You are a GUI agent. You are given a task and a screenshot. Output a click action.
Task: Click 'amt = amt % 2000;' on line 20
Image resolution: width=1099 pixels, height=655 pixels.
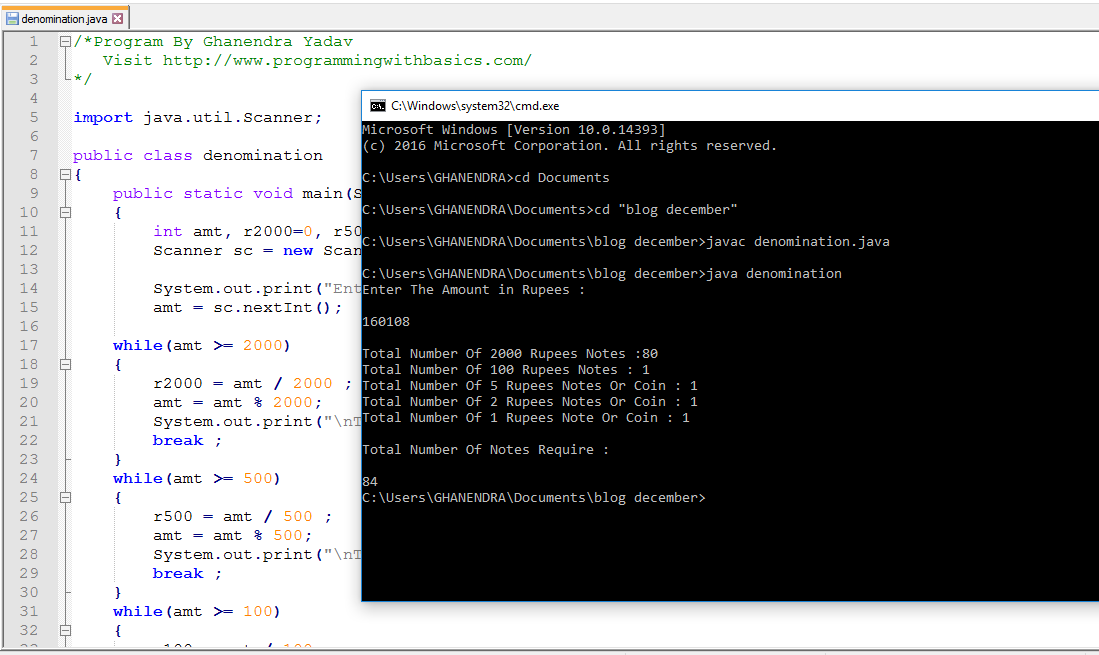tap(238, 403)
